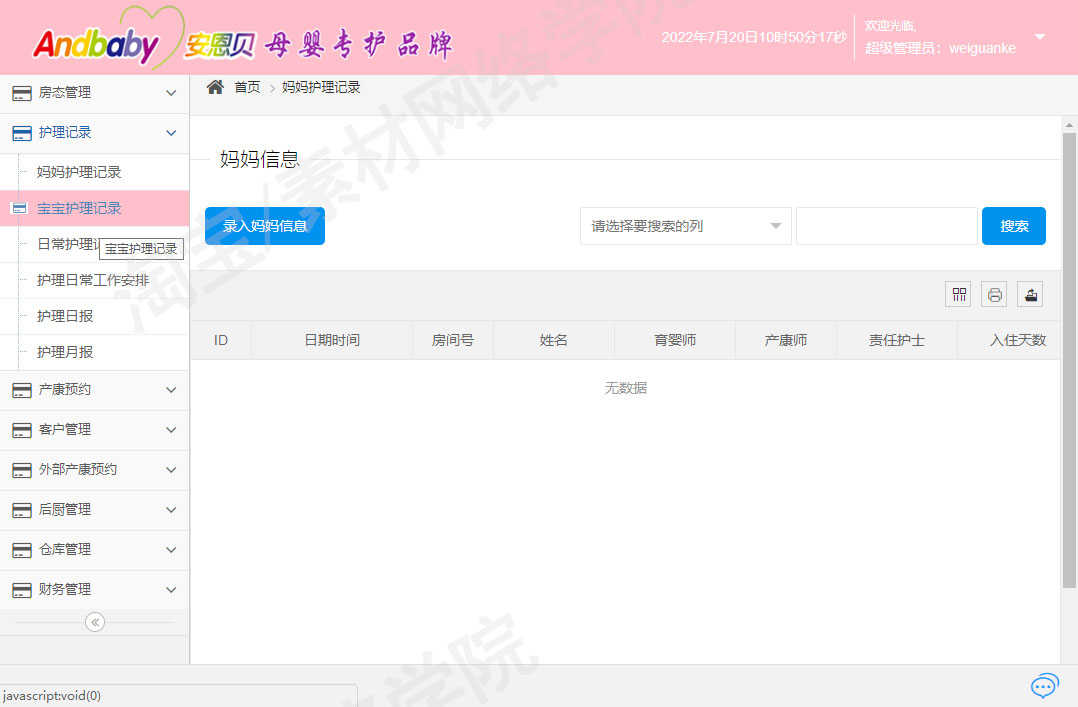The image size is (1078, 707).
Task: Click the 外部产康预约 card icon
Action: tap(22, 470)
